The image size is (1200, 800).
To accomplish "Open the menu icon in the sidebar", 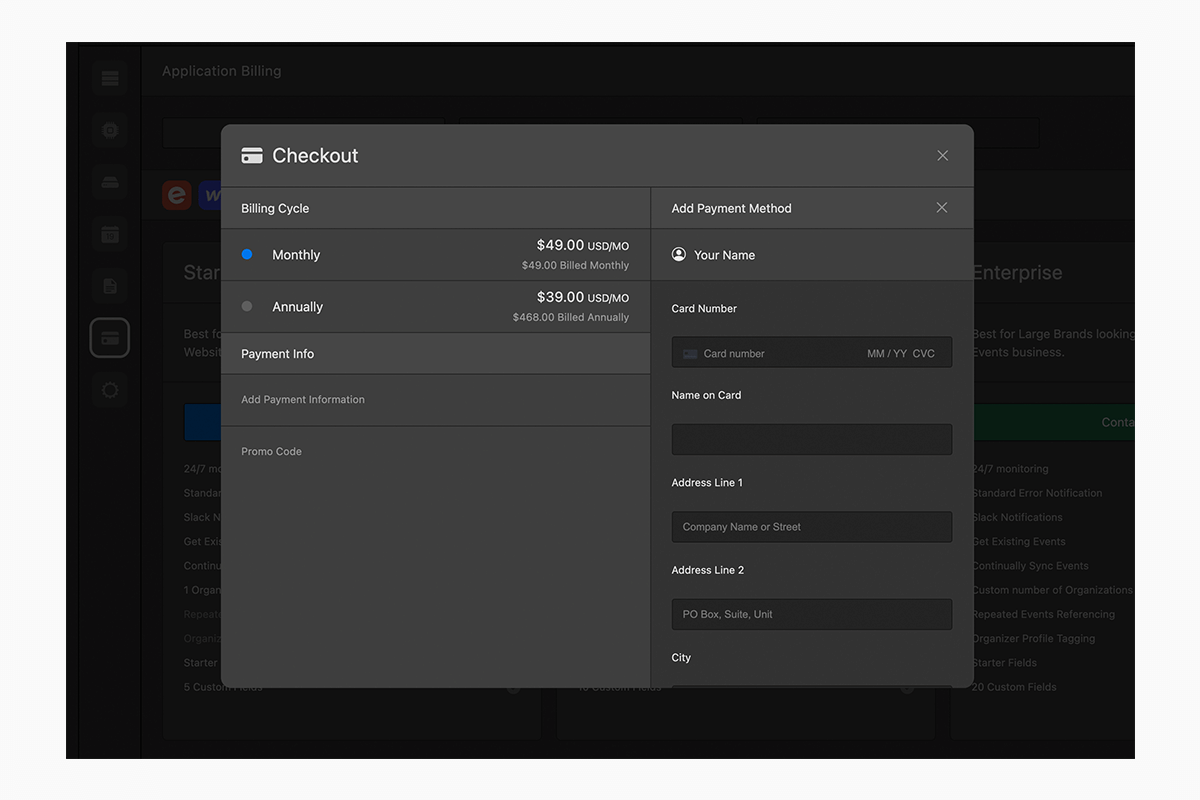I will point(110,78).
